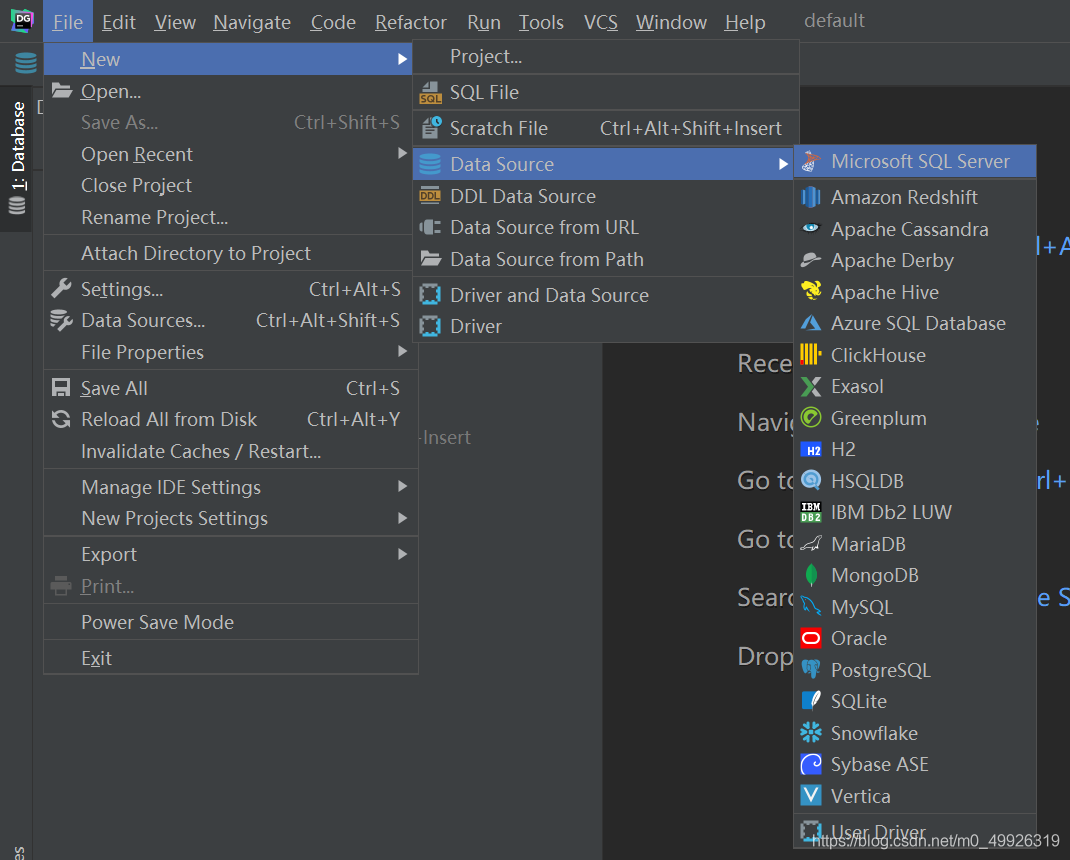Click the ClickHouse bars icon

click(x=811, y=355)
